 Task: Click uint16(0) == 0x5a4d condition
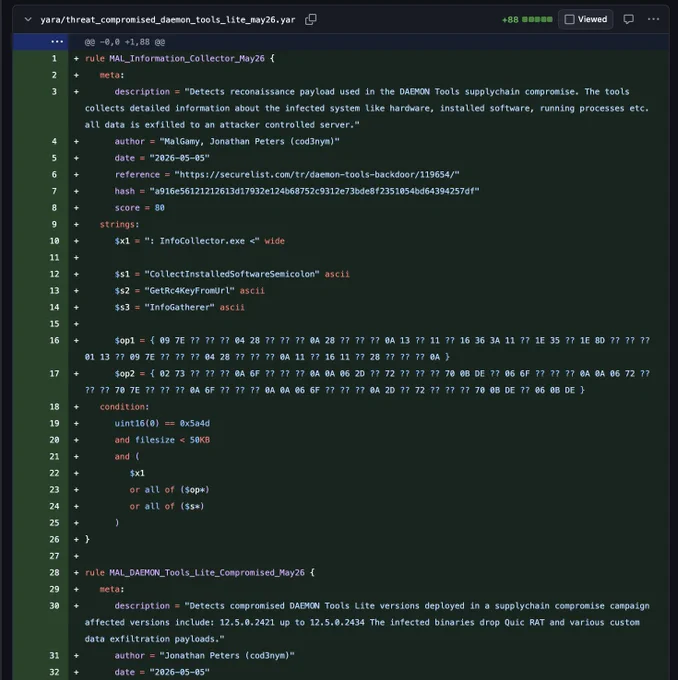point(162,423)
